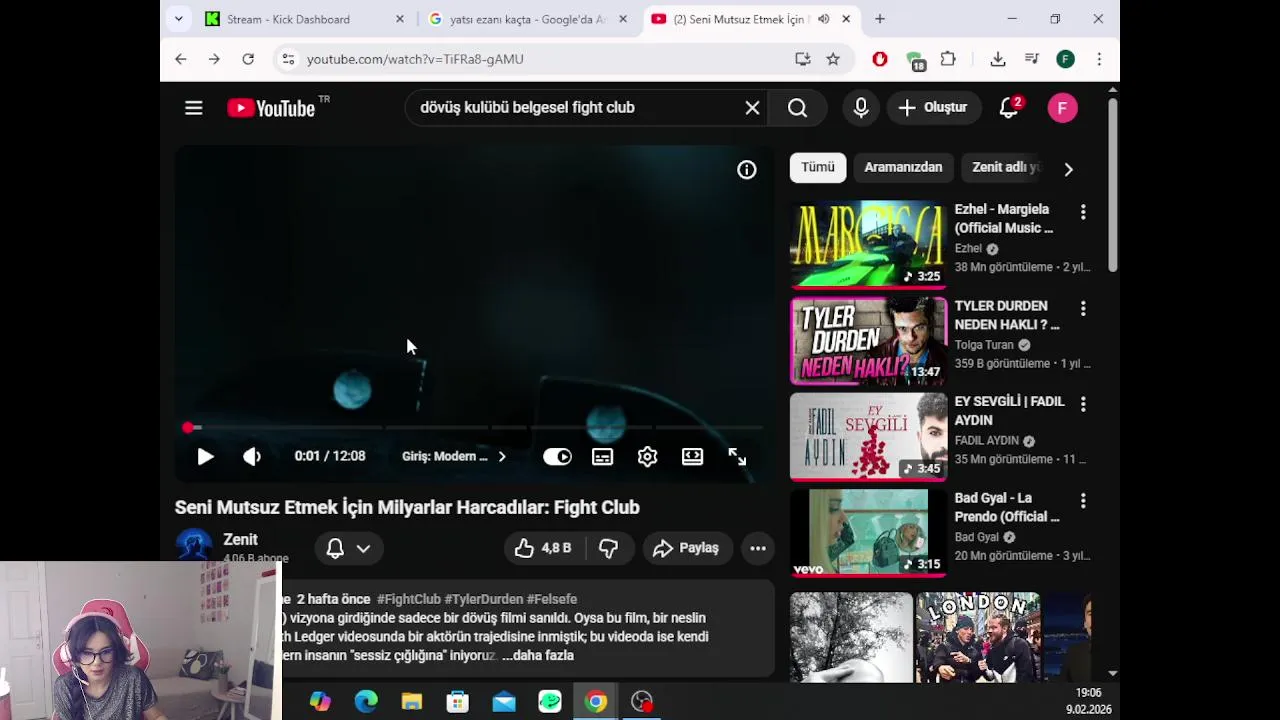Image resolution: width=1280 pixels, height=720 pixels.
Task: Start voice search with the microphone
Action: [861, 108]
